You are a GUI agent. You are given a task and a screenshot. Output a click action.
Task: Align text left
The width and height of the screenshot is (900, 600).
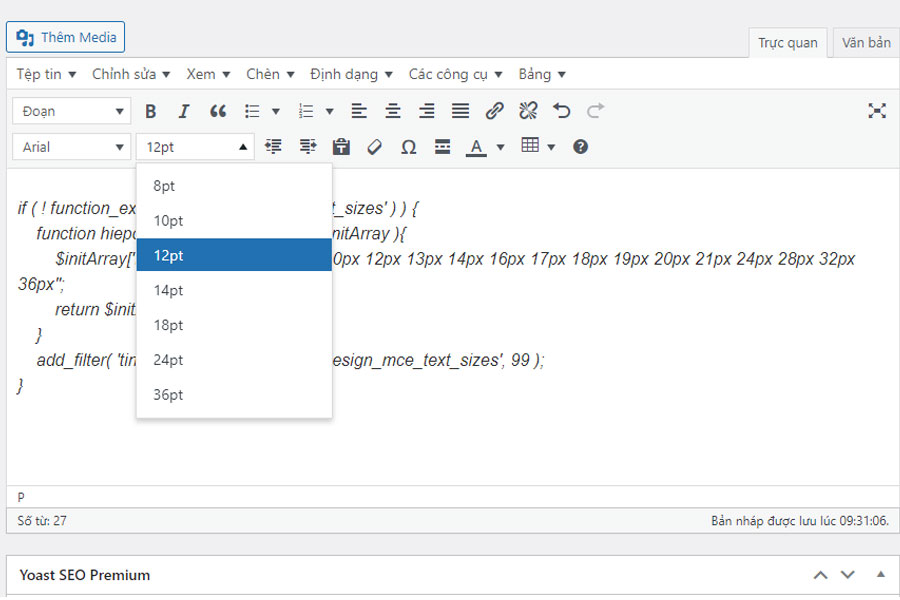pos(359,111)
